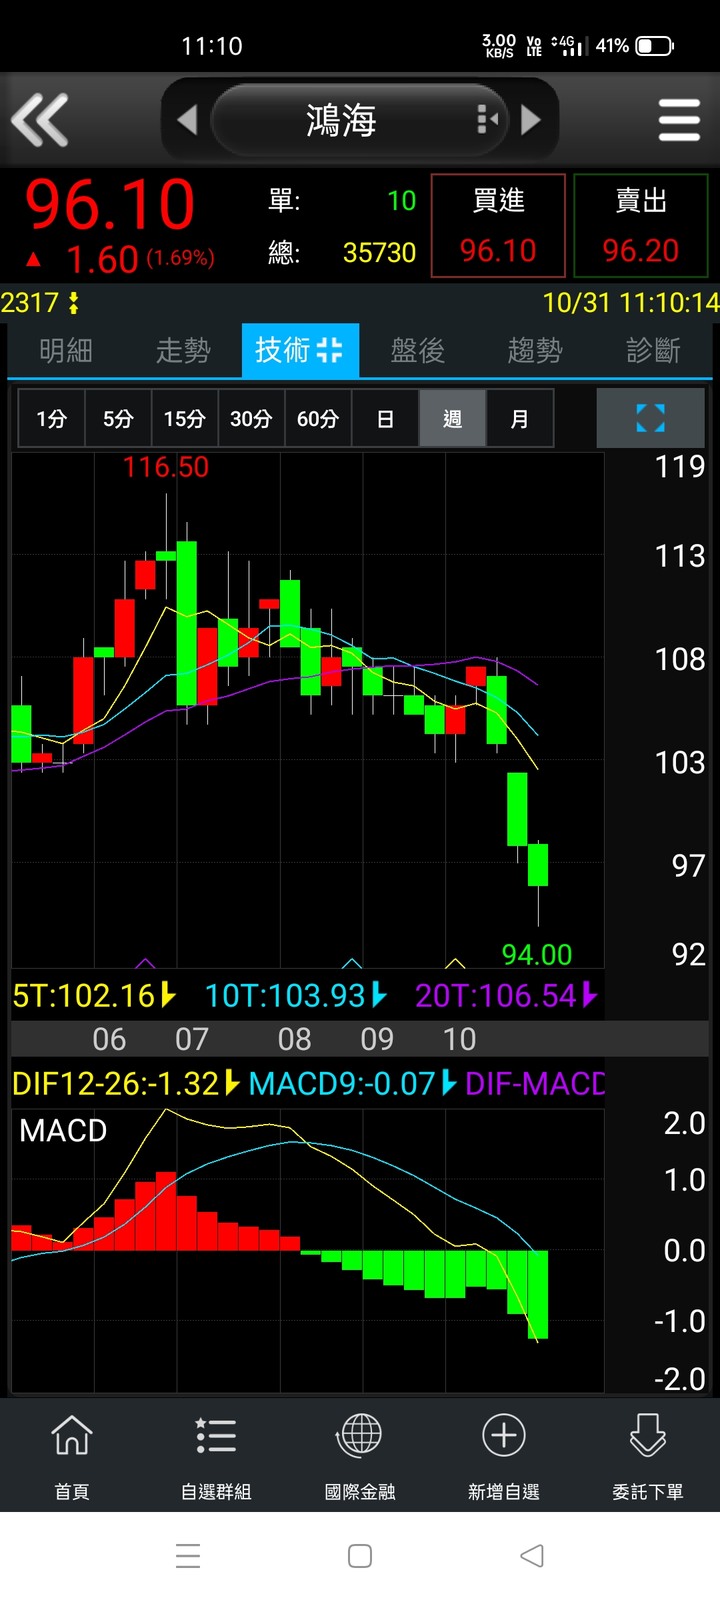Select the 1分 chart interval
The width and height of the screenshot is (720, 1600).
52,418
